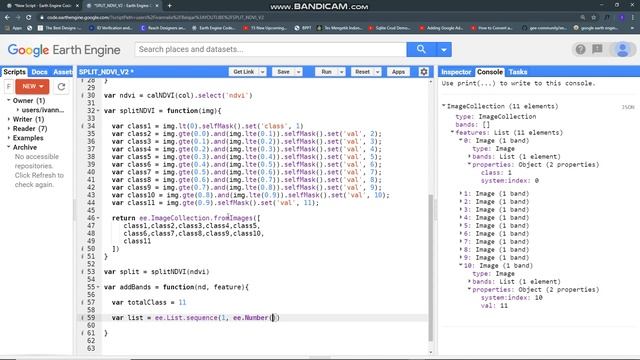Click the info marker on line 57
Viewport: 640px width, 360px height.
(x=82, y=302)
